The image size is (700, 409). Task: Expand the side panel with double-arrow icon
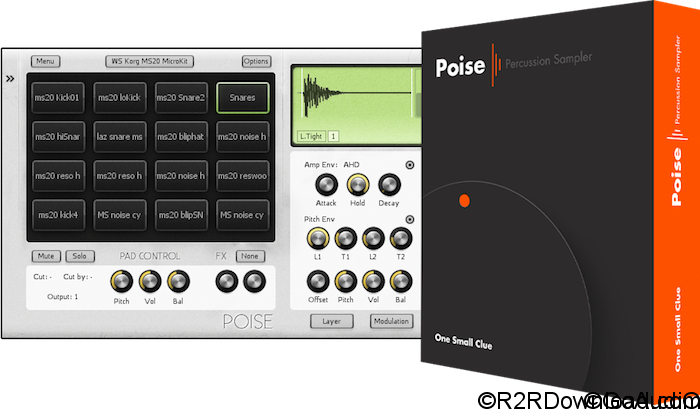pyautogui.click(x=10, y=79)
